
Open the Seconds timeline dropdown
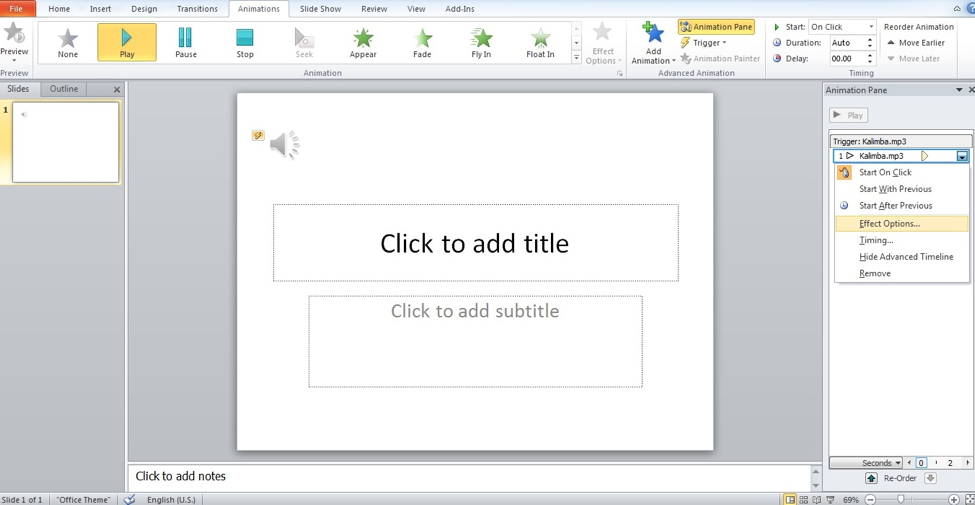[x=866, y=463]
